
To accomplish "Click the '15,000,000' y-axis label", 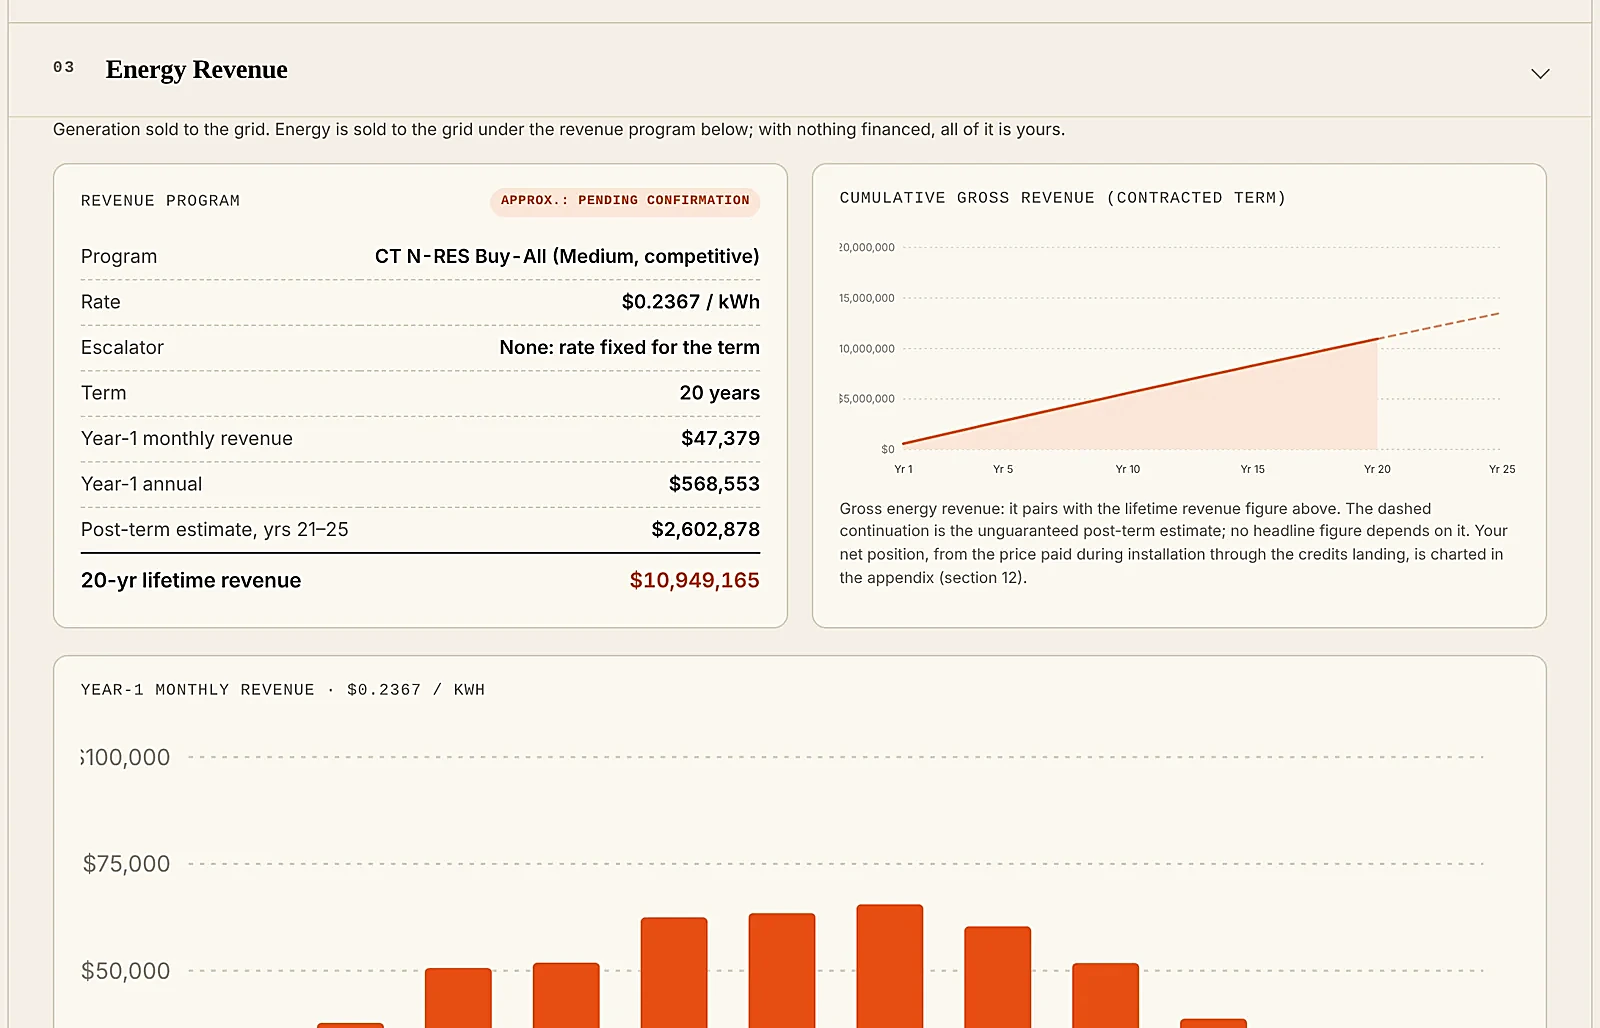I will 867,298.
